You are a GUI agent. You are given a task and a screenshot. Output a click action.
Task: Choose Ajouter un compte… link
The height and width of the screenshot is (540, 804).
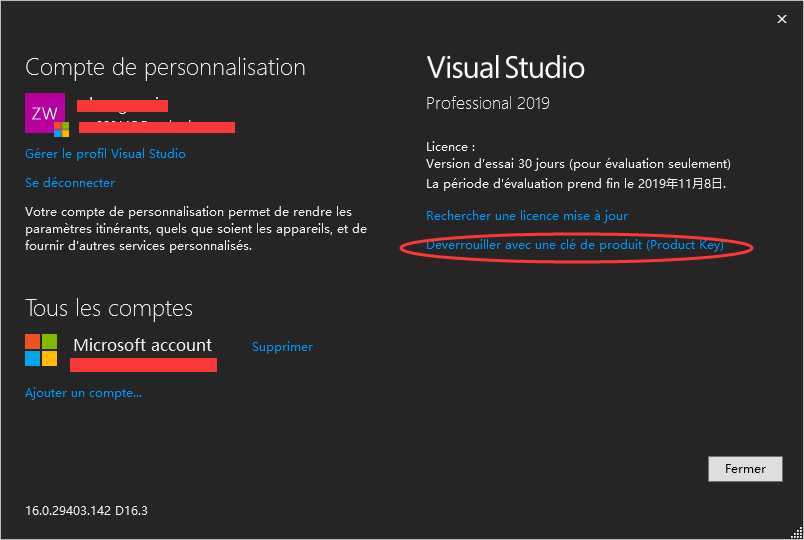(84, 393)
